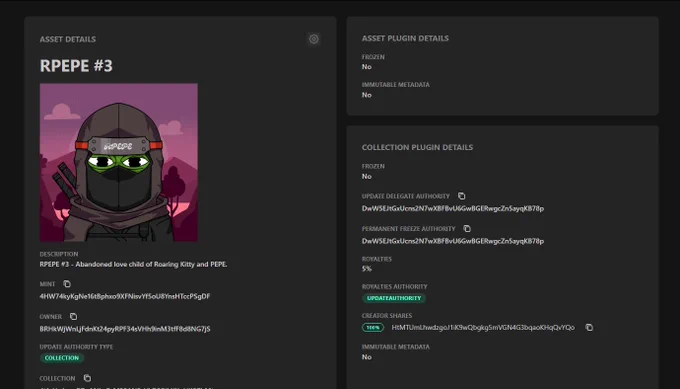Click the 5% royalties value
The image size is (680, 389).
coord(367,269)
